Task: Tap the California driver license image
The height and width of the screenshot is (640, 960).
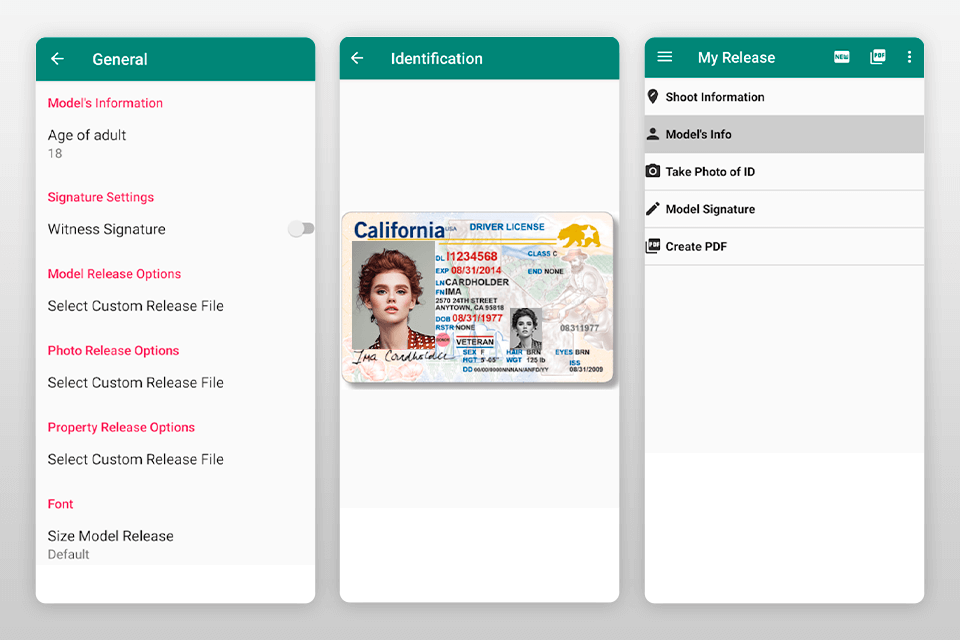Action: (477, 297)
